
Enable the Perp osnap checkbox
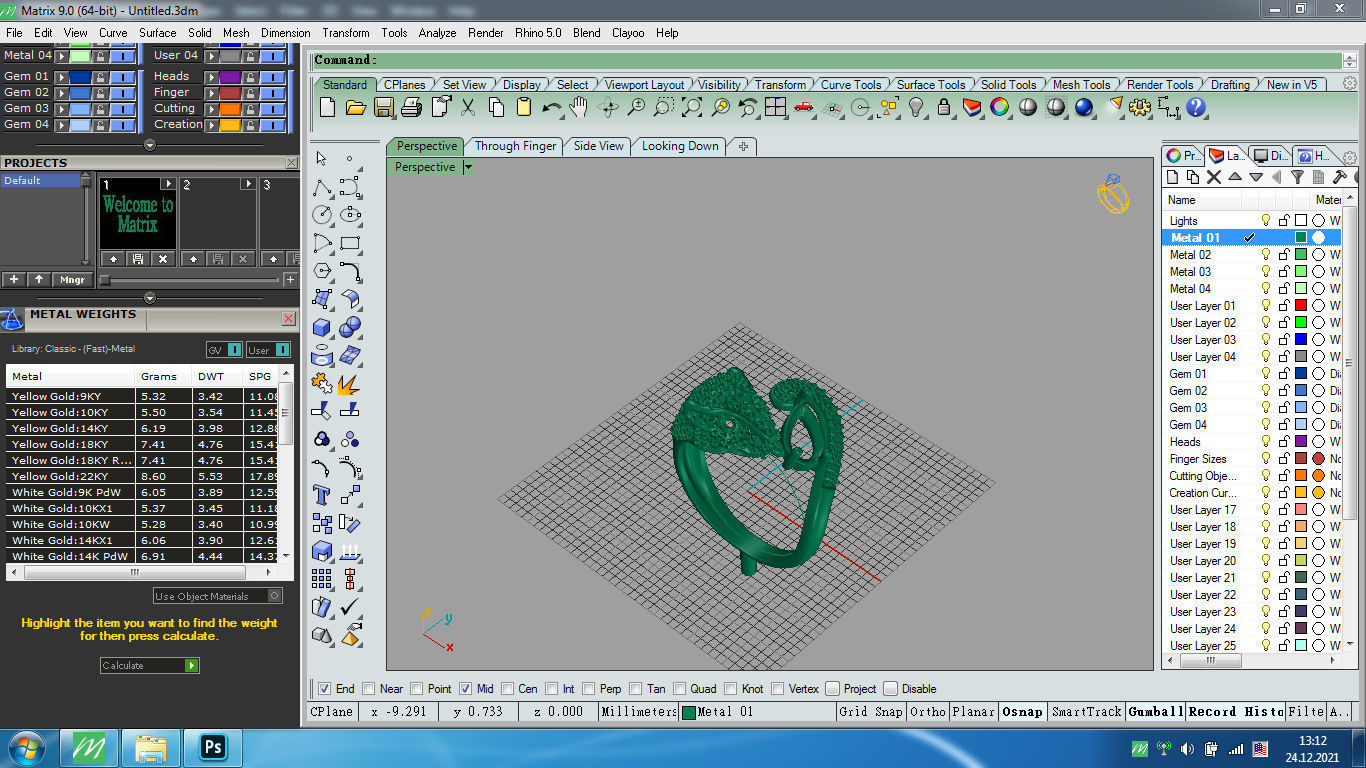click(589, 688)
